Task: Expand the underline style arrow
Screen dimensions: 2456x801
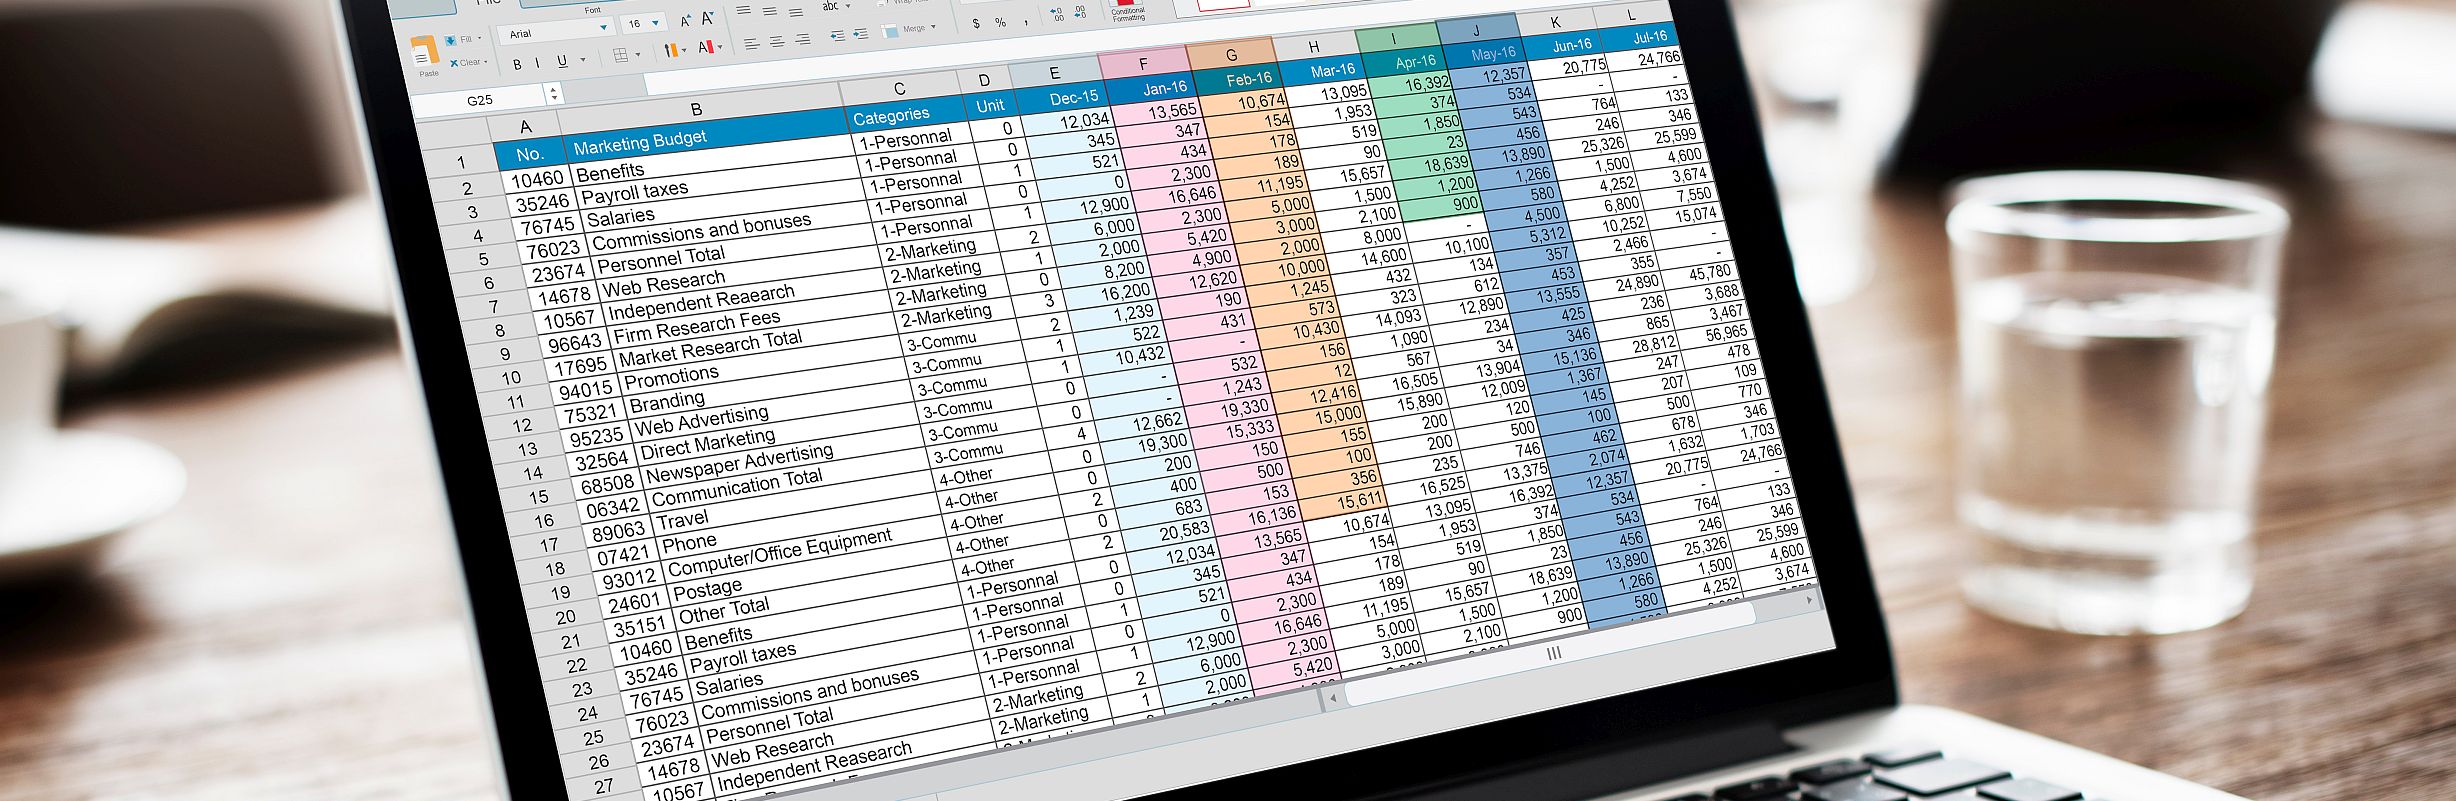Action: [583, 59]
